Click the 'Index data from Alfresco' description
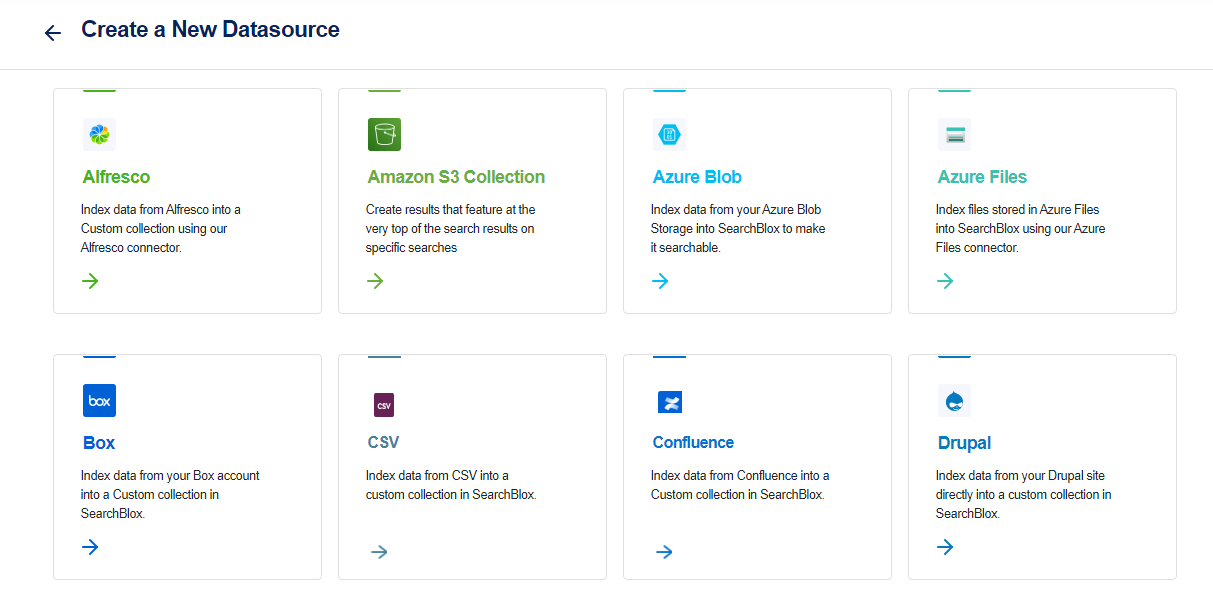 point(161,229)
